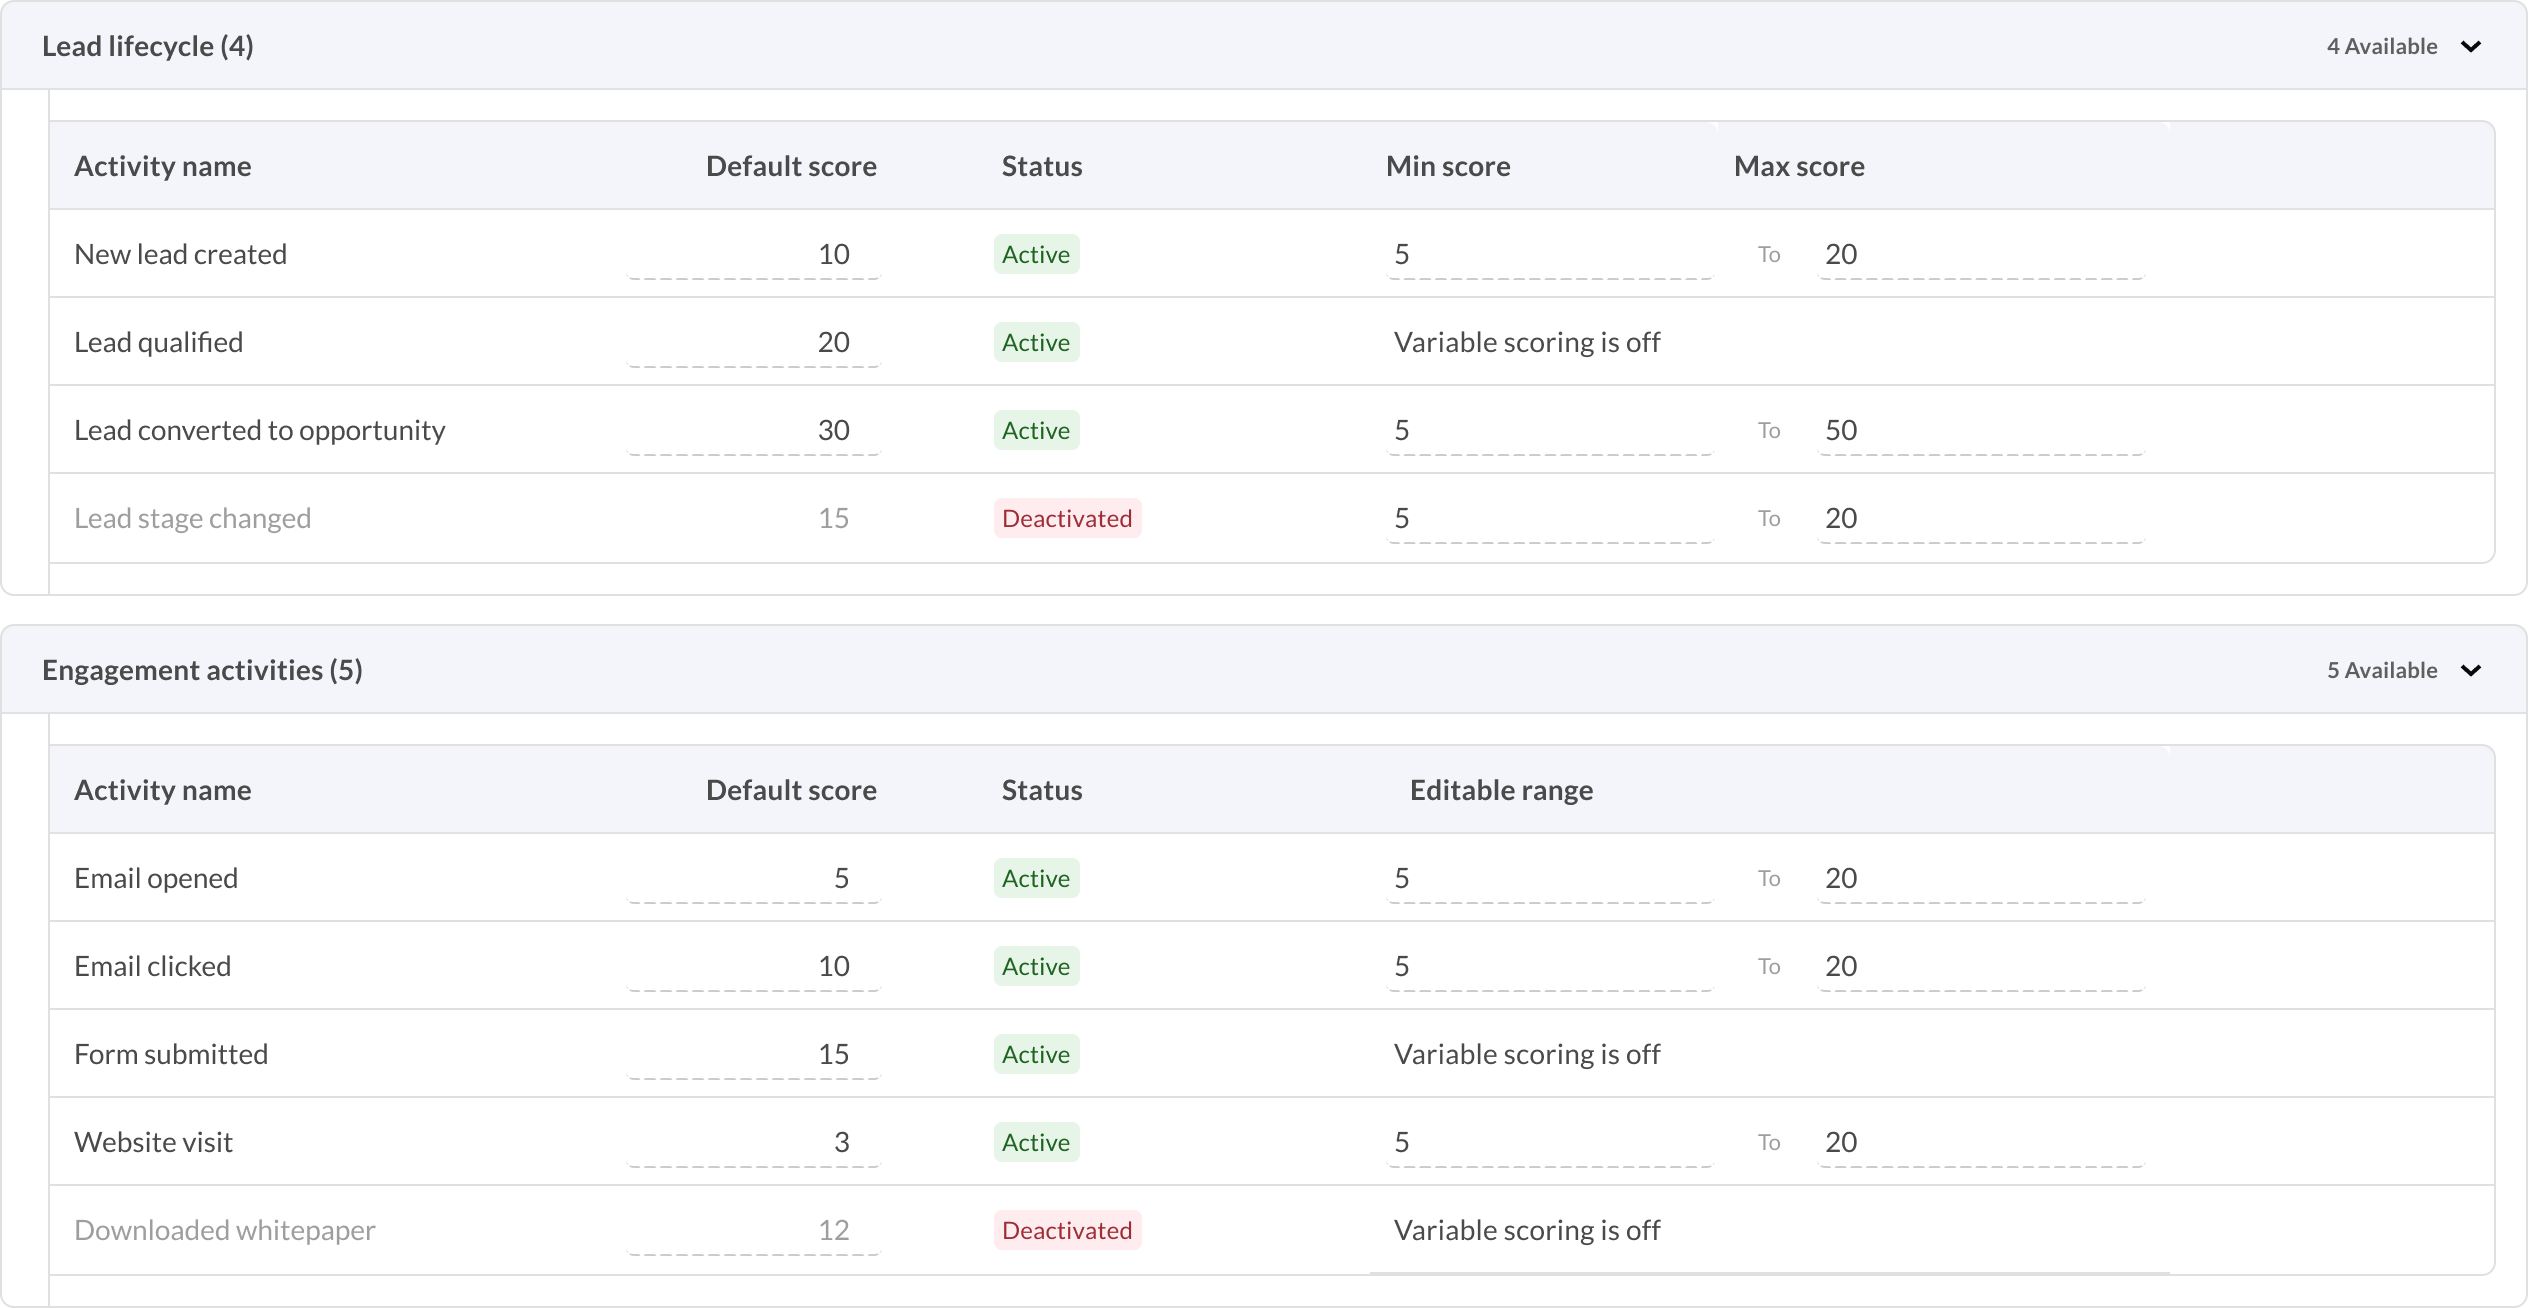Toggle Deactivated badge for Lead stage changed

point(1066,519)
